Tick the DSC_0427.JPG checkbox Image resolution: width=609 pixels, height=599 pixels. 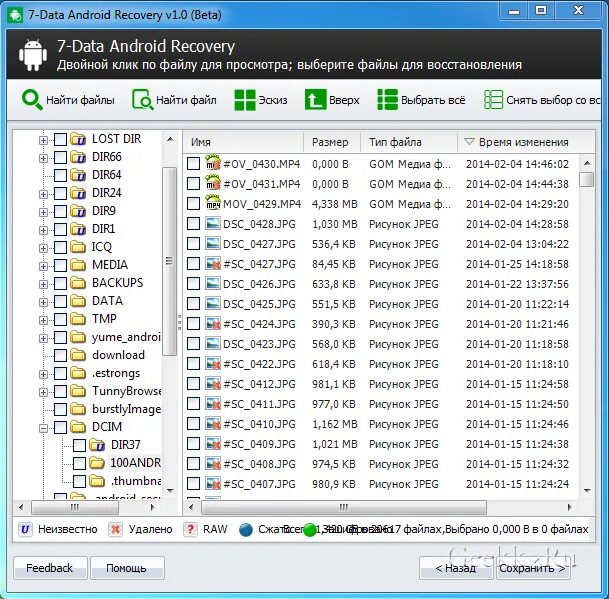pos(193,244)
